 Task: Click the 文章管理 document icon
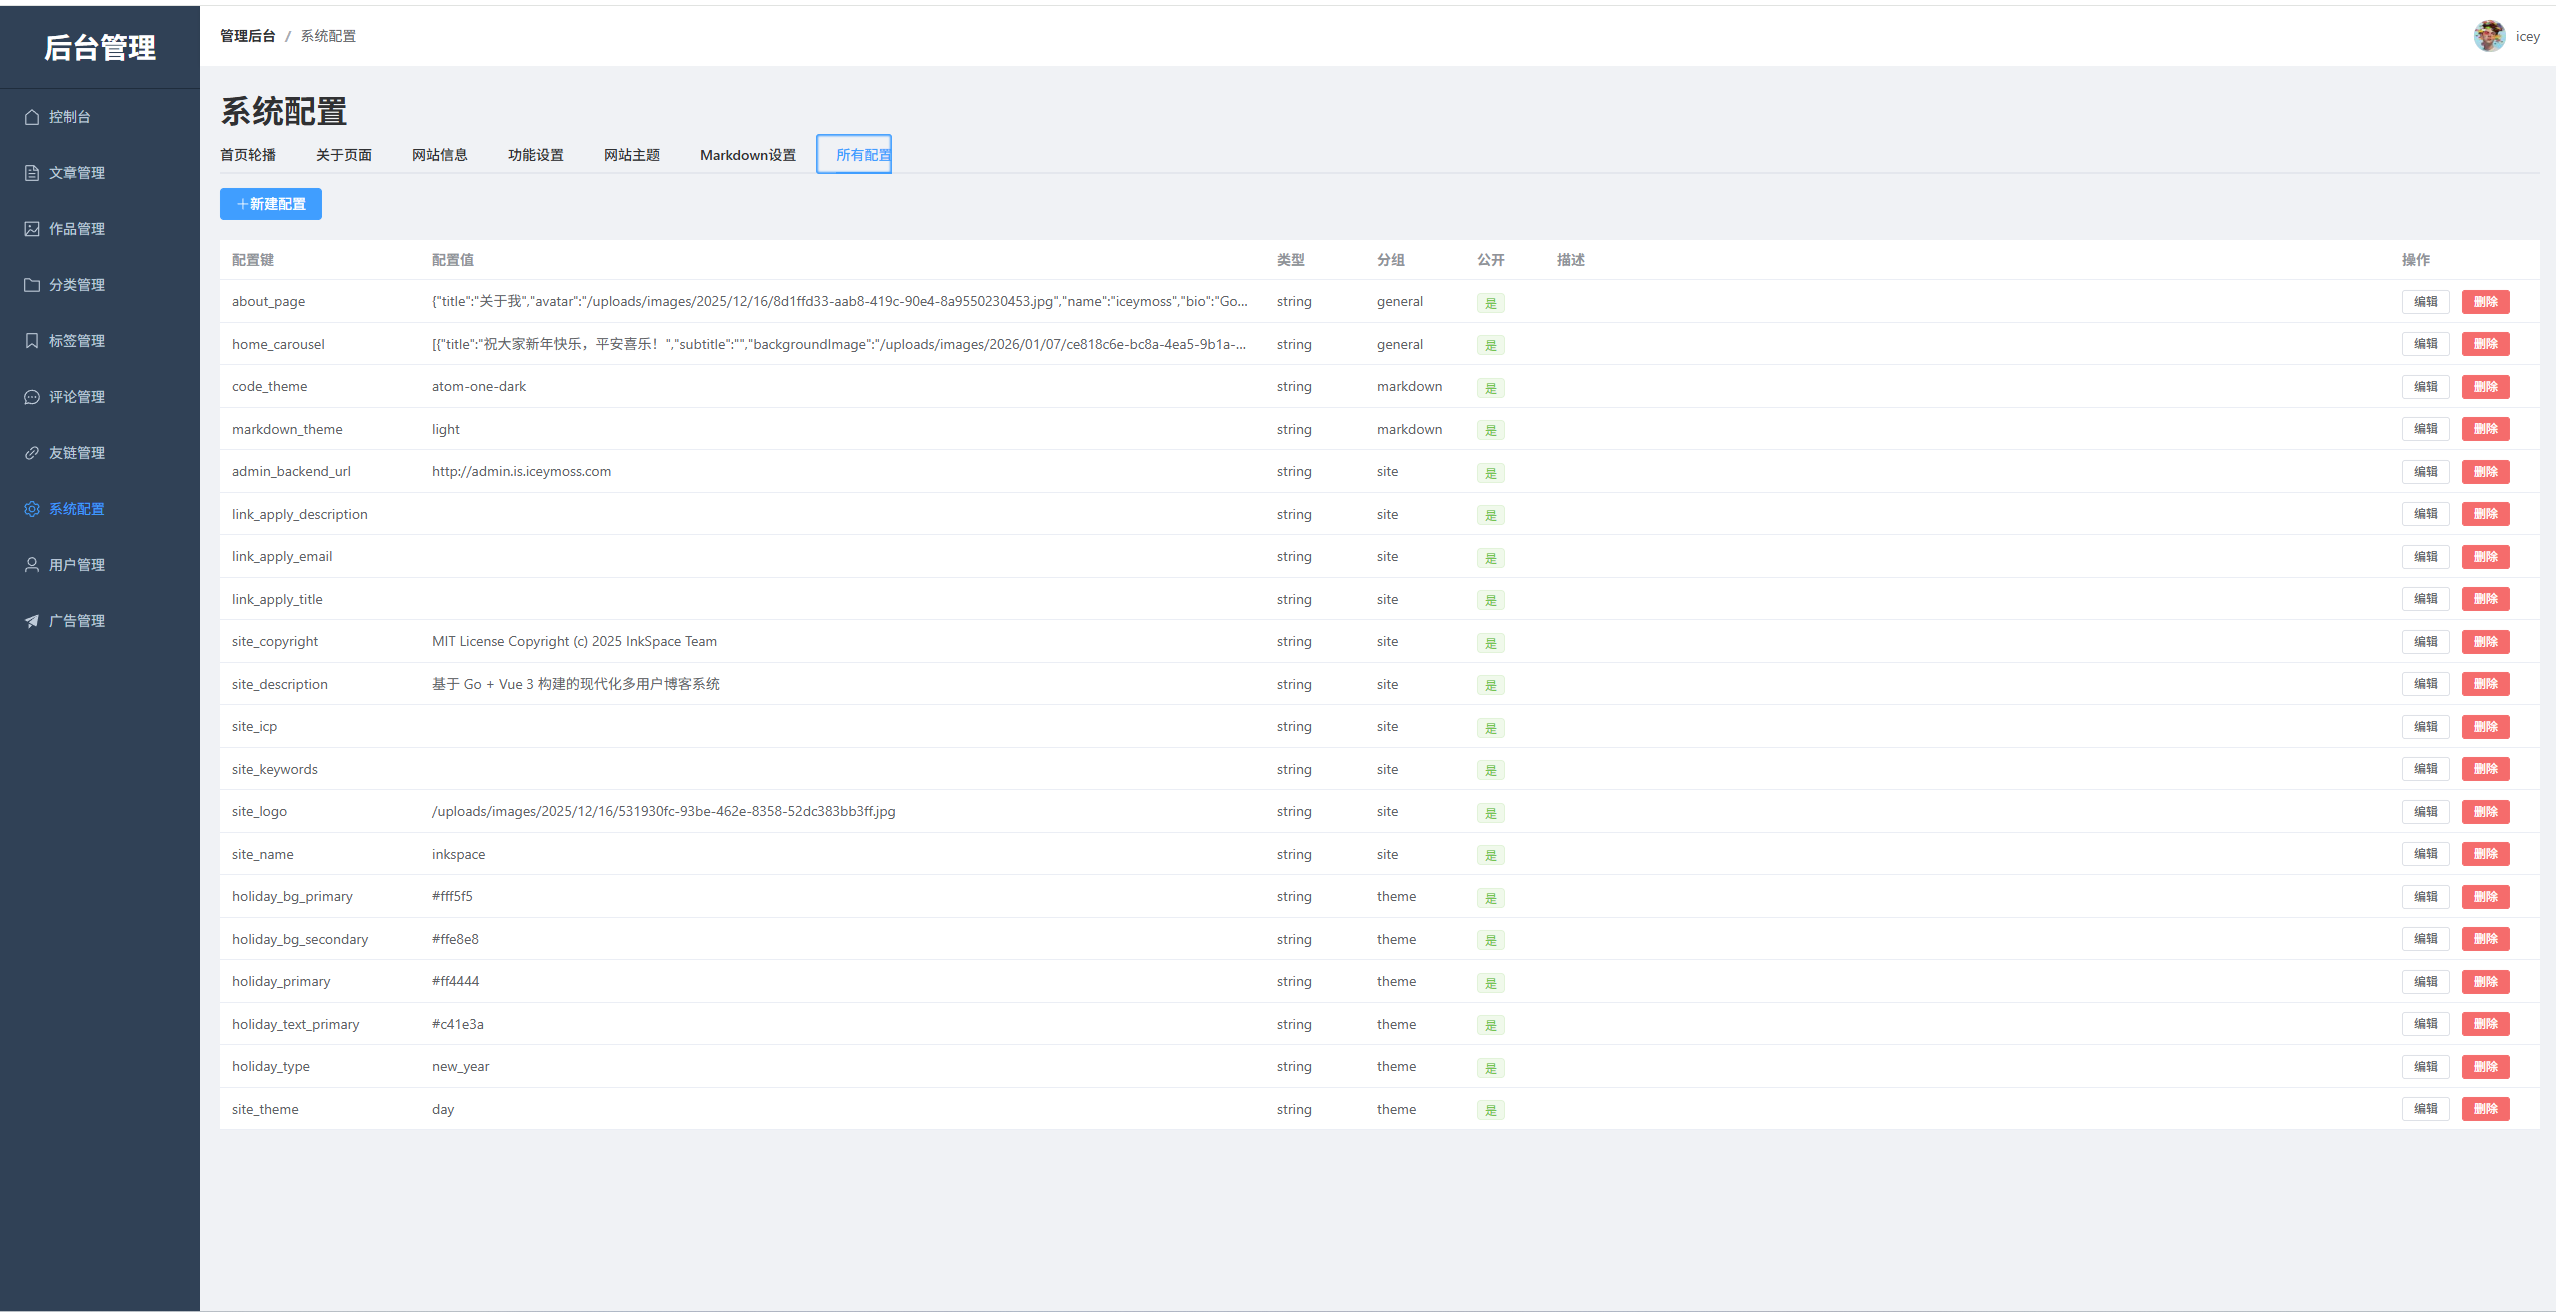[x=32, y=173]
